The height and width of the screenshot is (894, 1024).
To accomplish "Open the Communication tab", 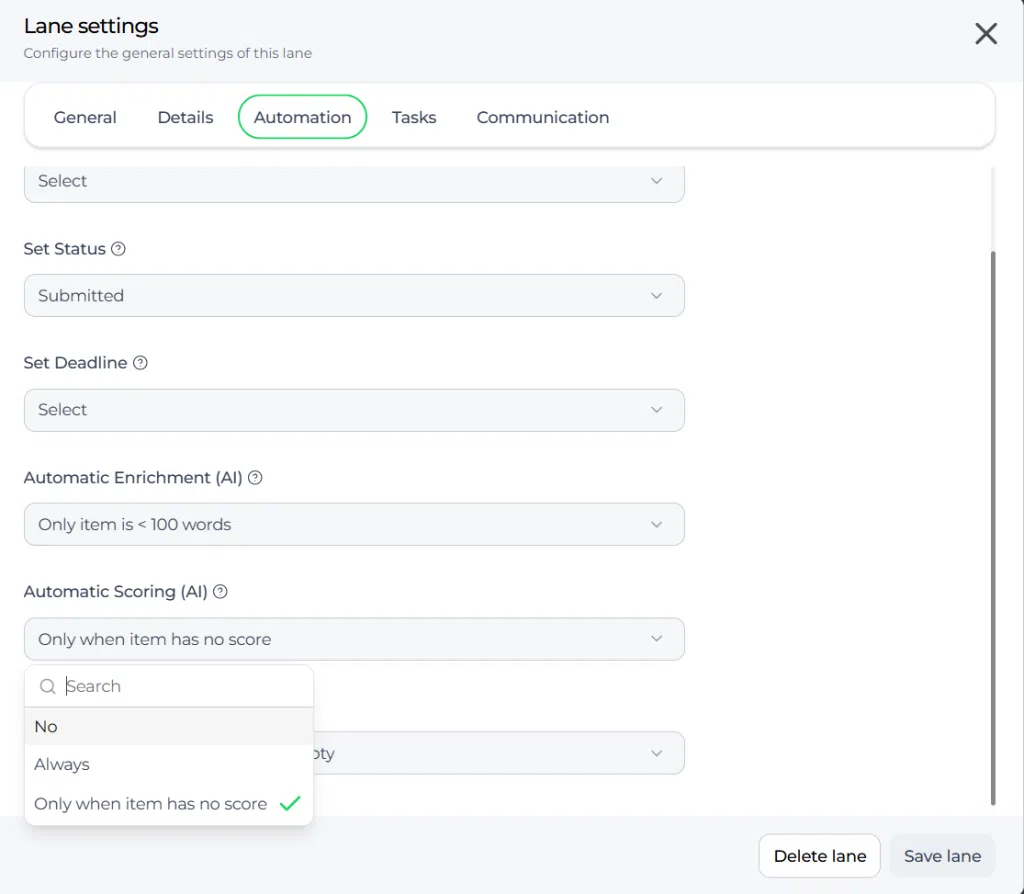I will pyautogui.click(x=543, y=118).
